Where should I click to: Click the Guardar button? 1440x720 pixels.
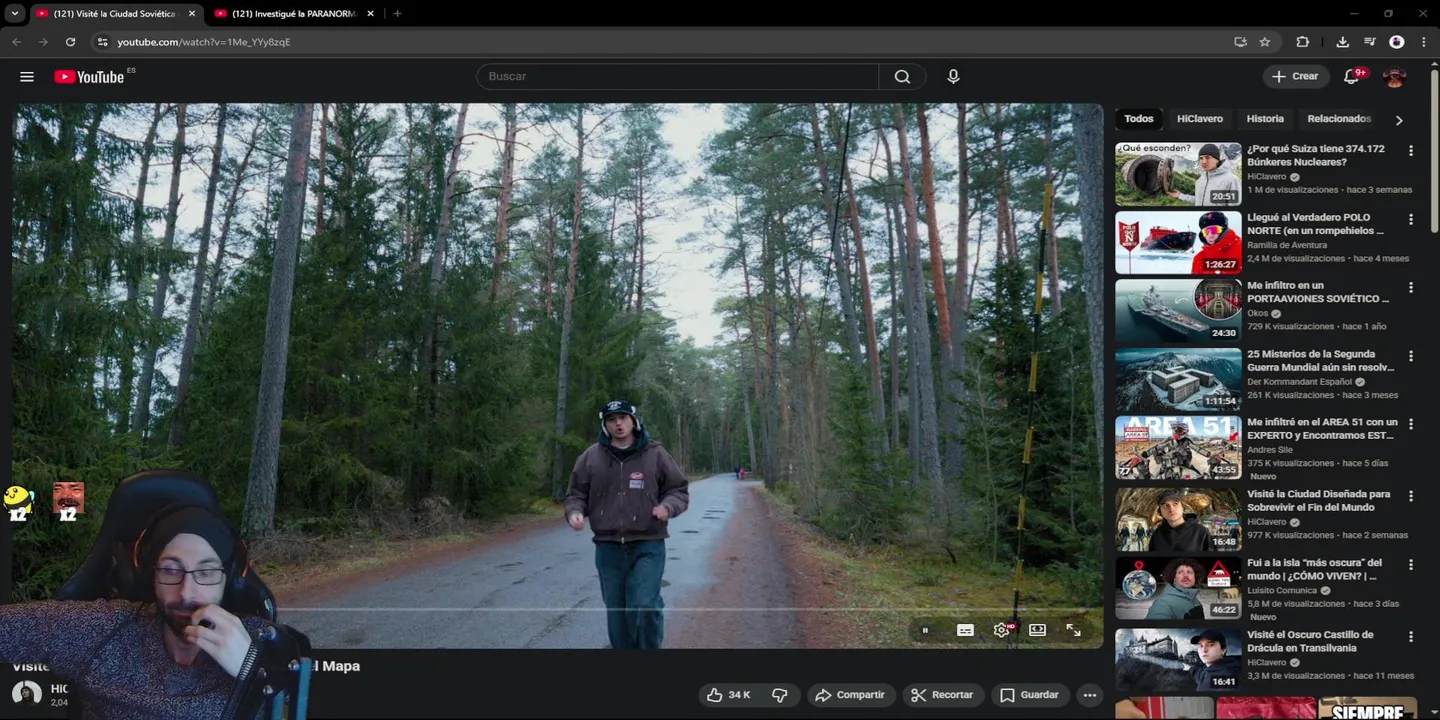click(1030, 695)
